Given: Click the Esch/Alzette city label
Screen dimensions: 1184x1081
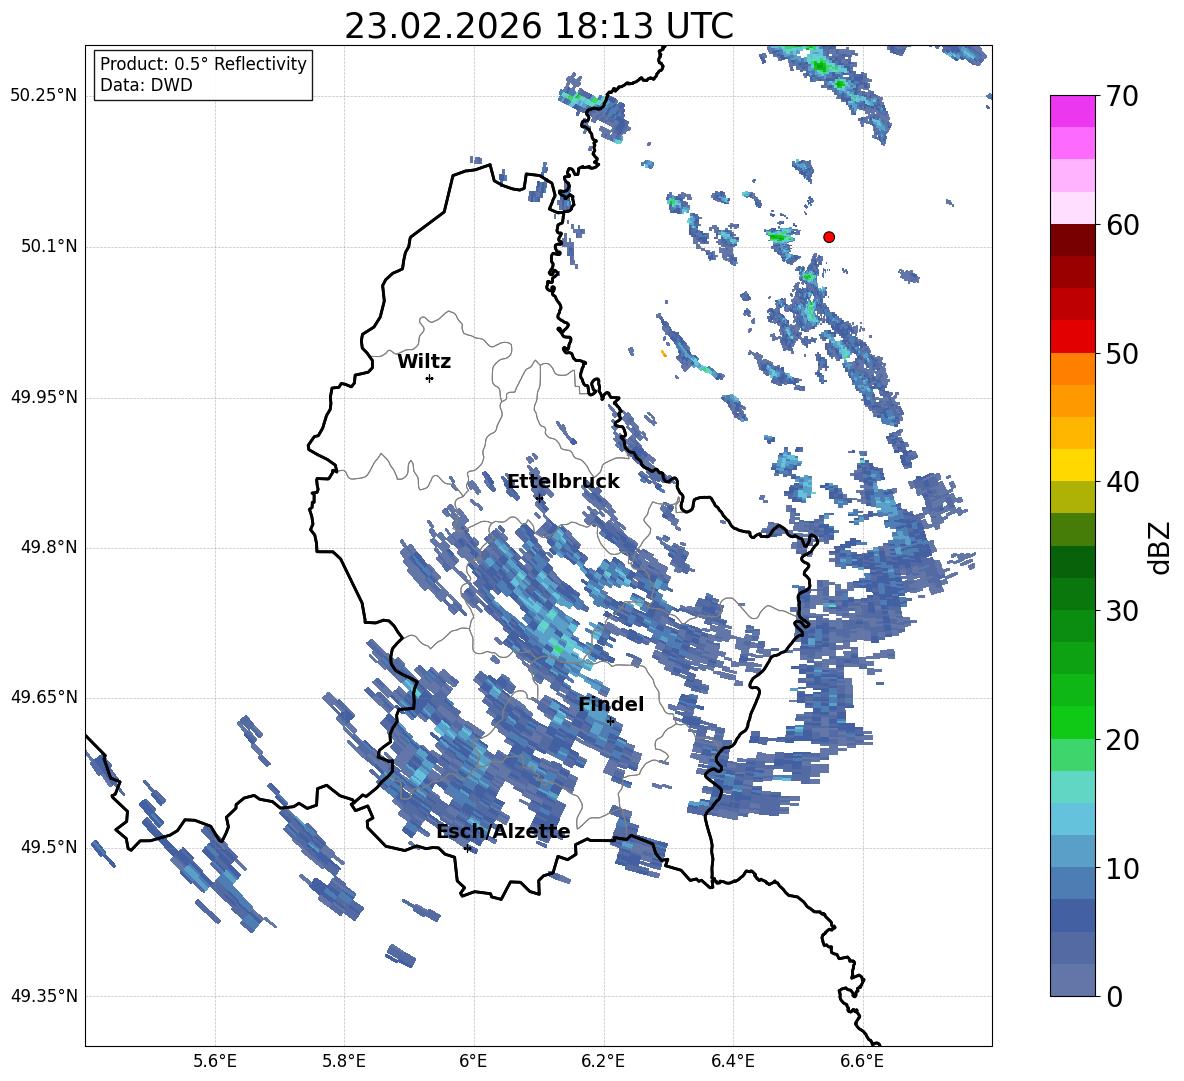Looking at the screenshot, I should [x=504, y=831].
